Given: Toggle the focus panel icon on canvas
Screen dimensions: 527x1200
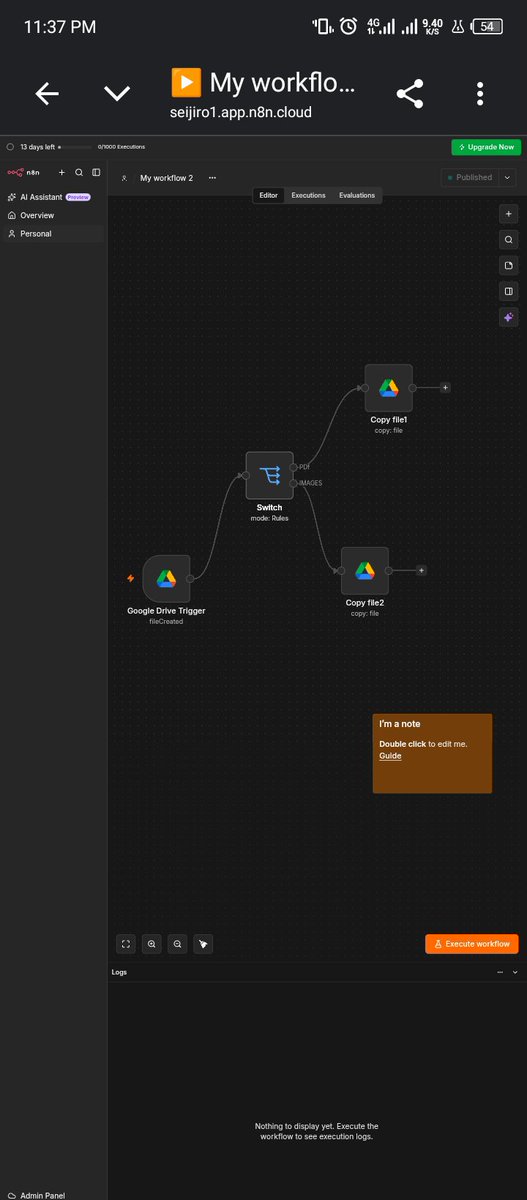Looking at the screenshot, I should point(509,292).
